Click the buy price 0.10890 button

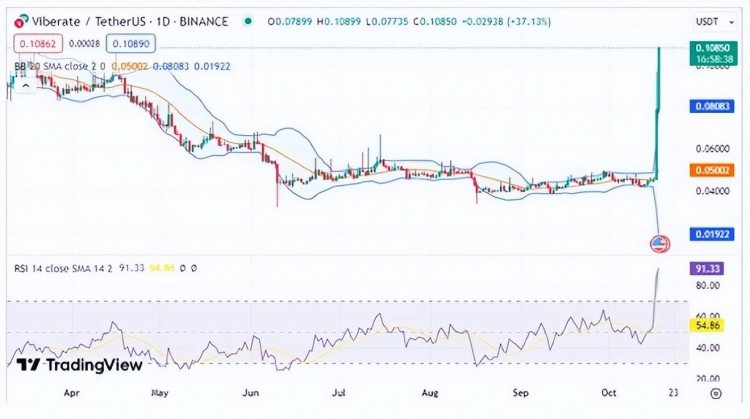[131, 44]
